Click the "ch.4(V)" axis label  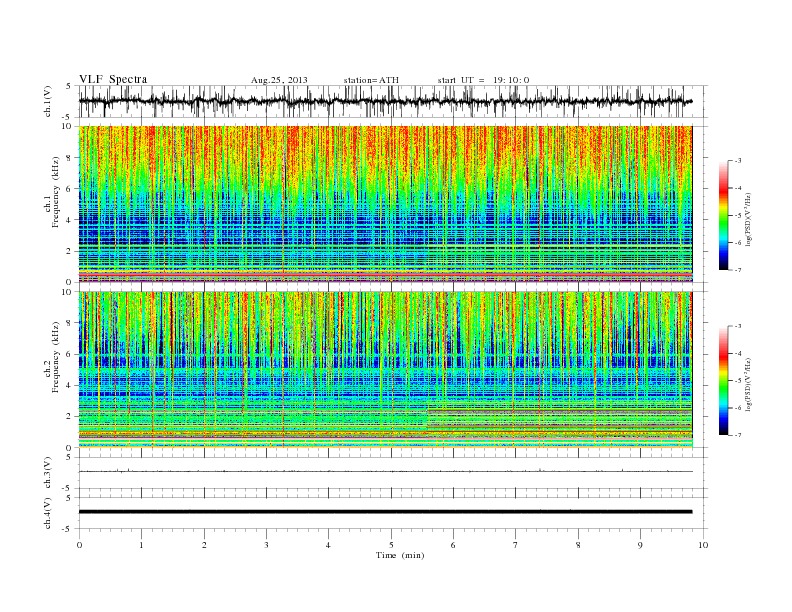[48, 513]
